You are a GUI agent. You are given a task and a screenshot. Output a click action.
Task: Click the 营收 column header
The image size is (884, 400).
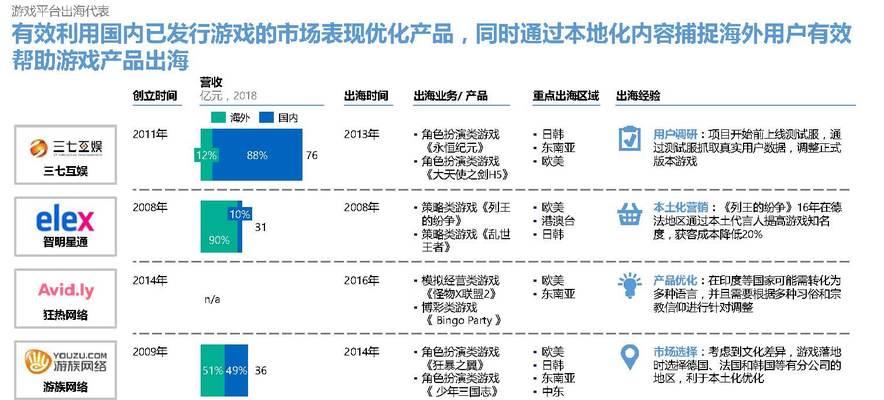211,82
